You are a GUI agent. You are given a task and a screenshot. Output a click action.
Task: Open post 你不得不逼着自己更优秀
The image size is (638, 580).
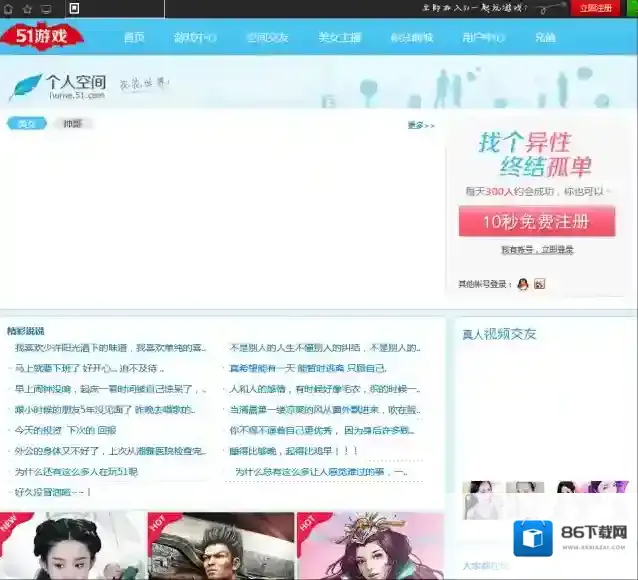322,430
